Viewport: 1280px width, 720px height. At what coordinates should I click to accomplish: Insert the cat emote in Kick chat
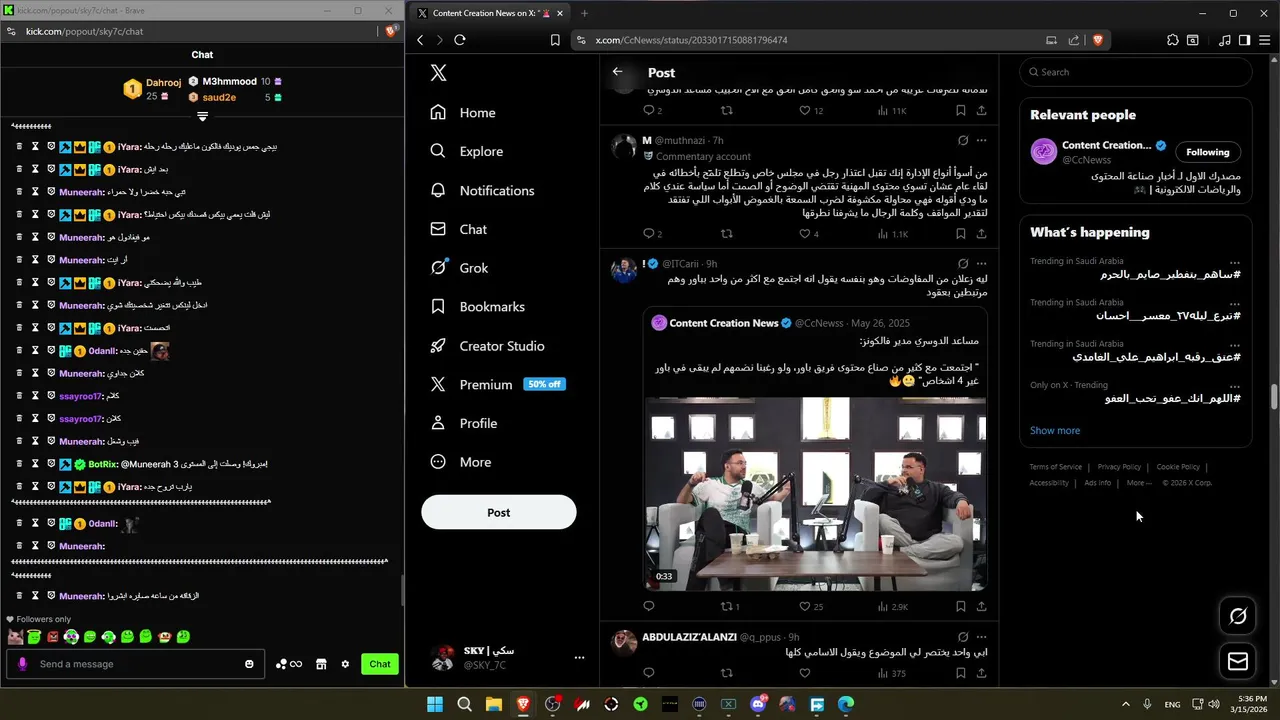pos(15,637)
